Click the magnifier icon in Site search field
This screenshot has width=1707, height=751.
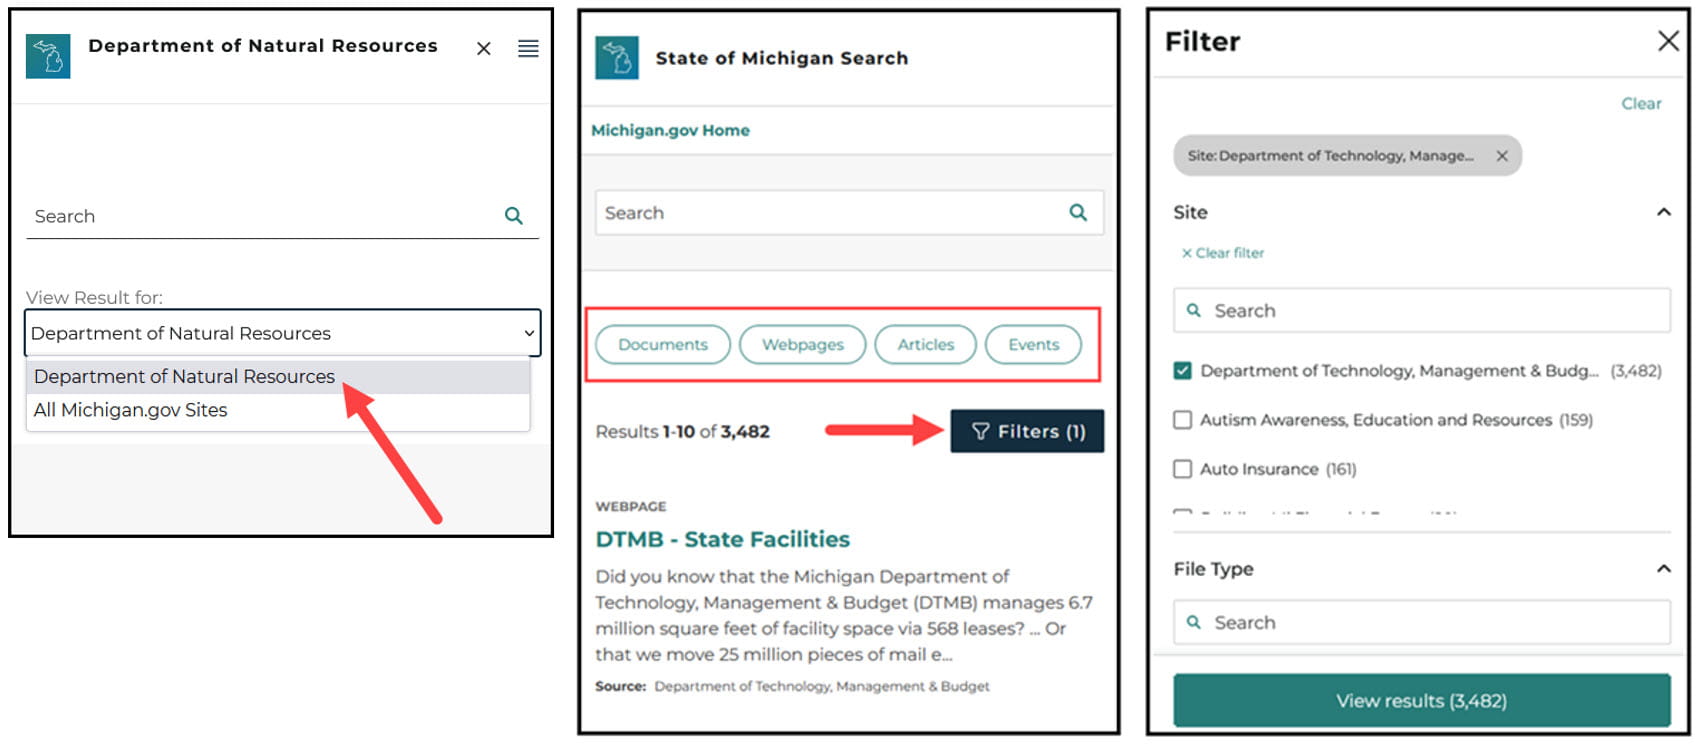pyautogui.click(x=1193, y=311)
